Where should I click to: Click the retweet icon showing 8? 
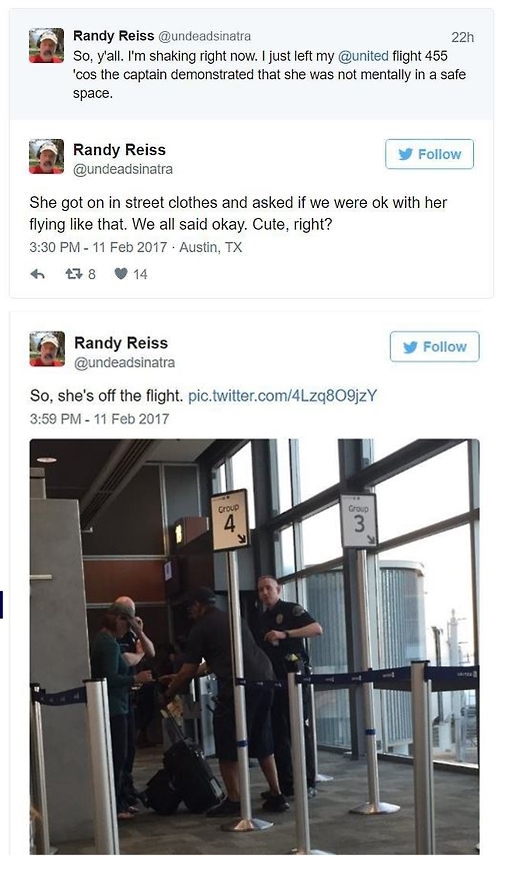(73, 274)
